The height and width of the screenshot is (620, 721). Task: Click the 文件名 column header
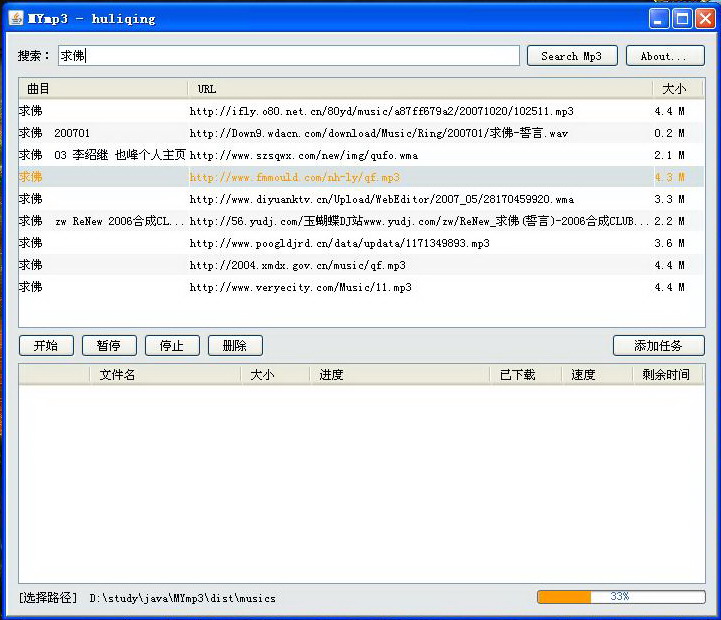pos(166,375)
